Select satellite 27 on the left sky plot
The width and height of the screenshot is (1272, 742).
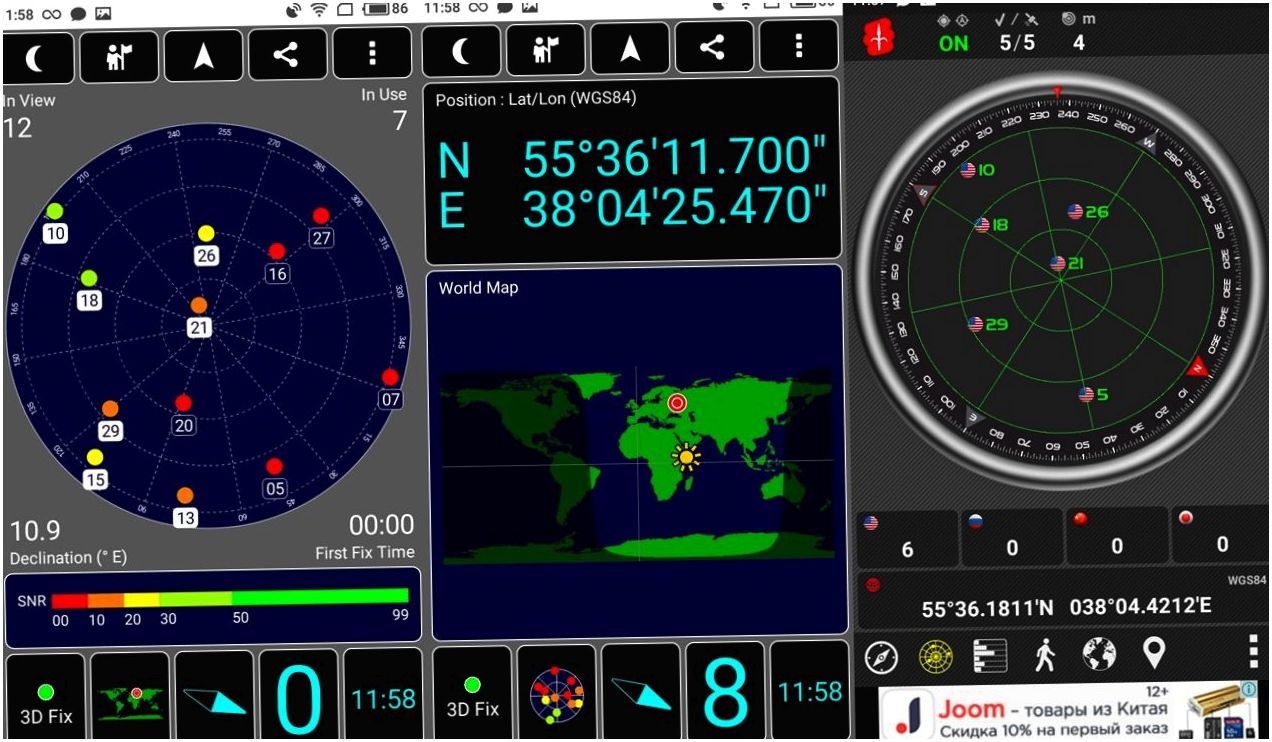321,226
